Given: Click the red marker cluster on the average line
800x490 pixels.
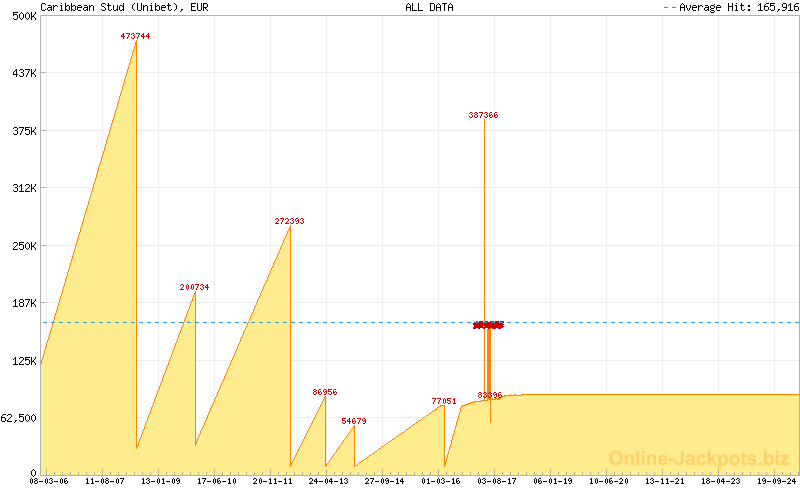Looking at the screenshot, I should [488, 324].
